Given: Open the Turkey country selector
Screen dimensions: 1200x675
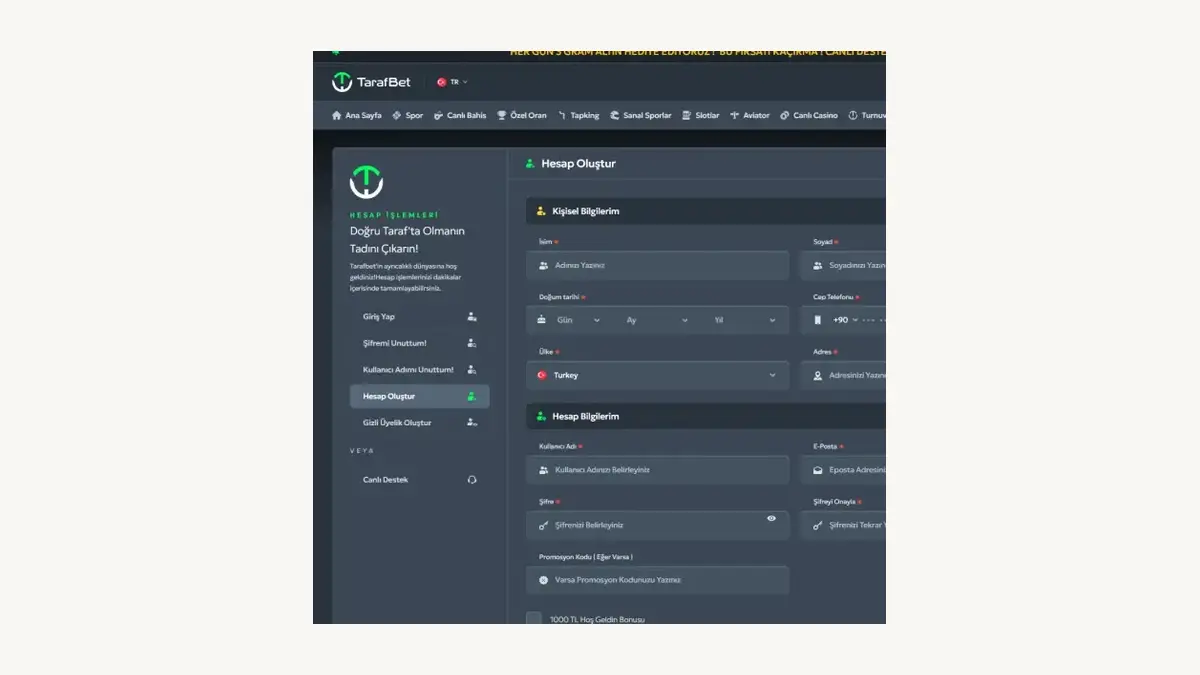Looking at the screenshot, I should (657, 375).
